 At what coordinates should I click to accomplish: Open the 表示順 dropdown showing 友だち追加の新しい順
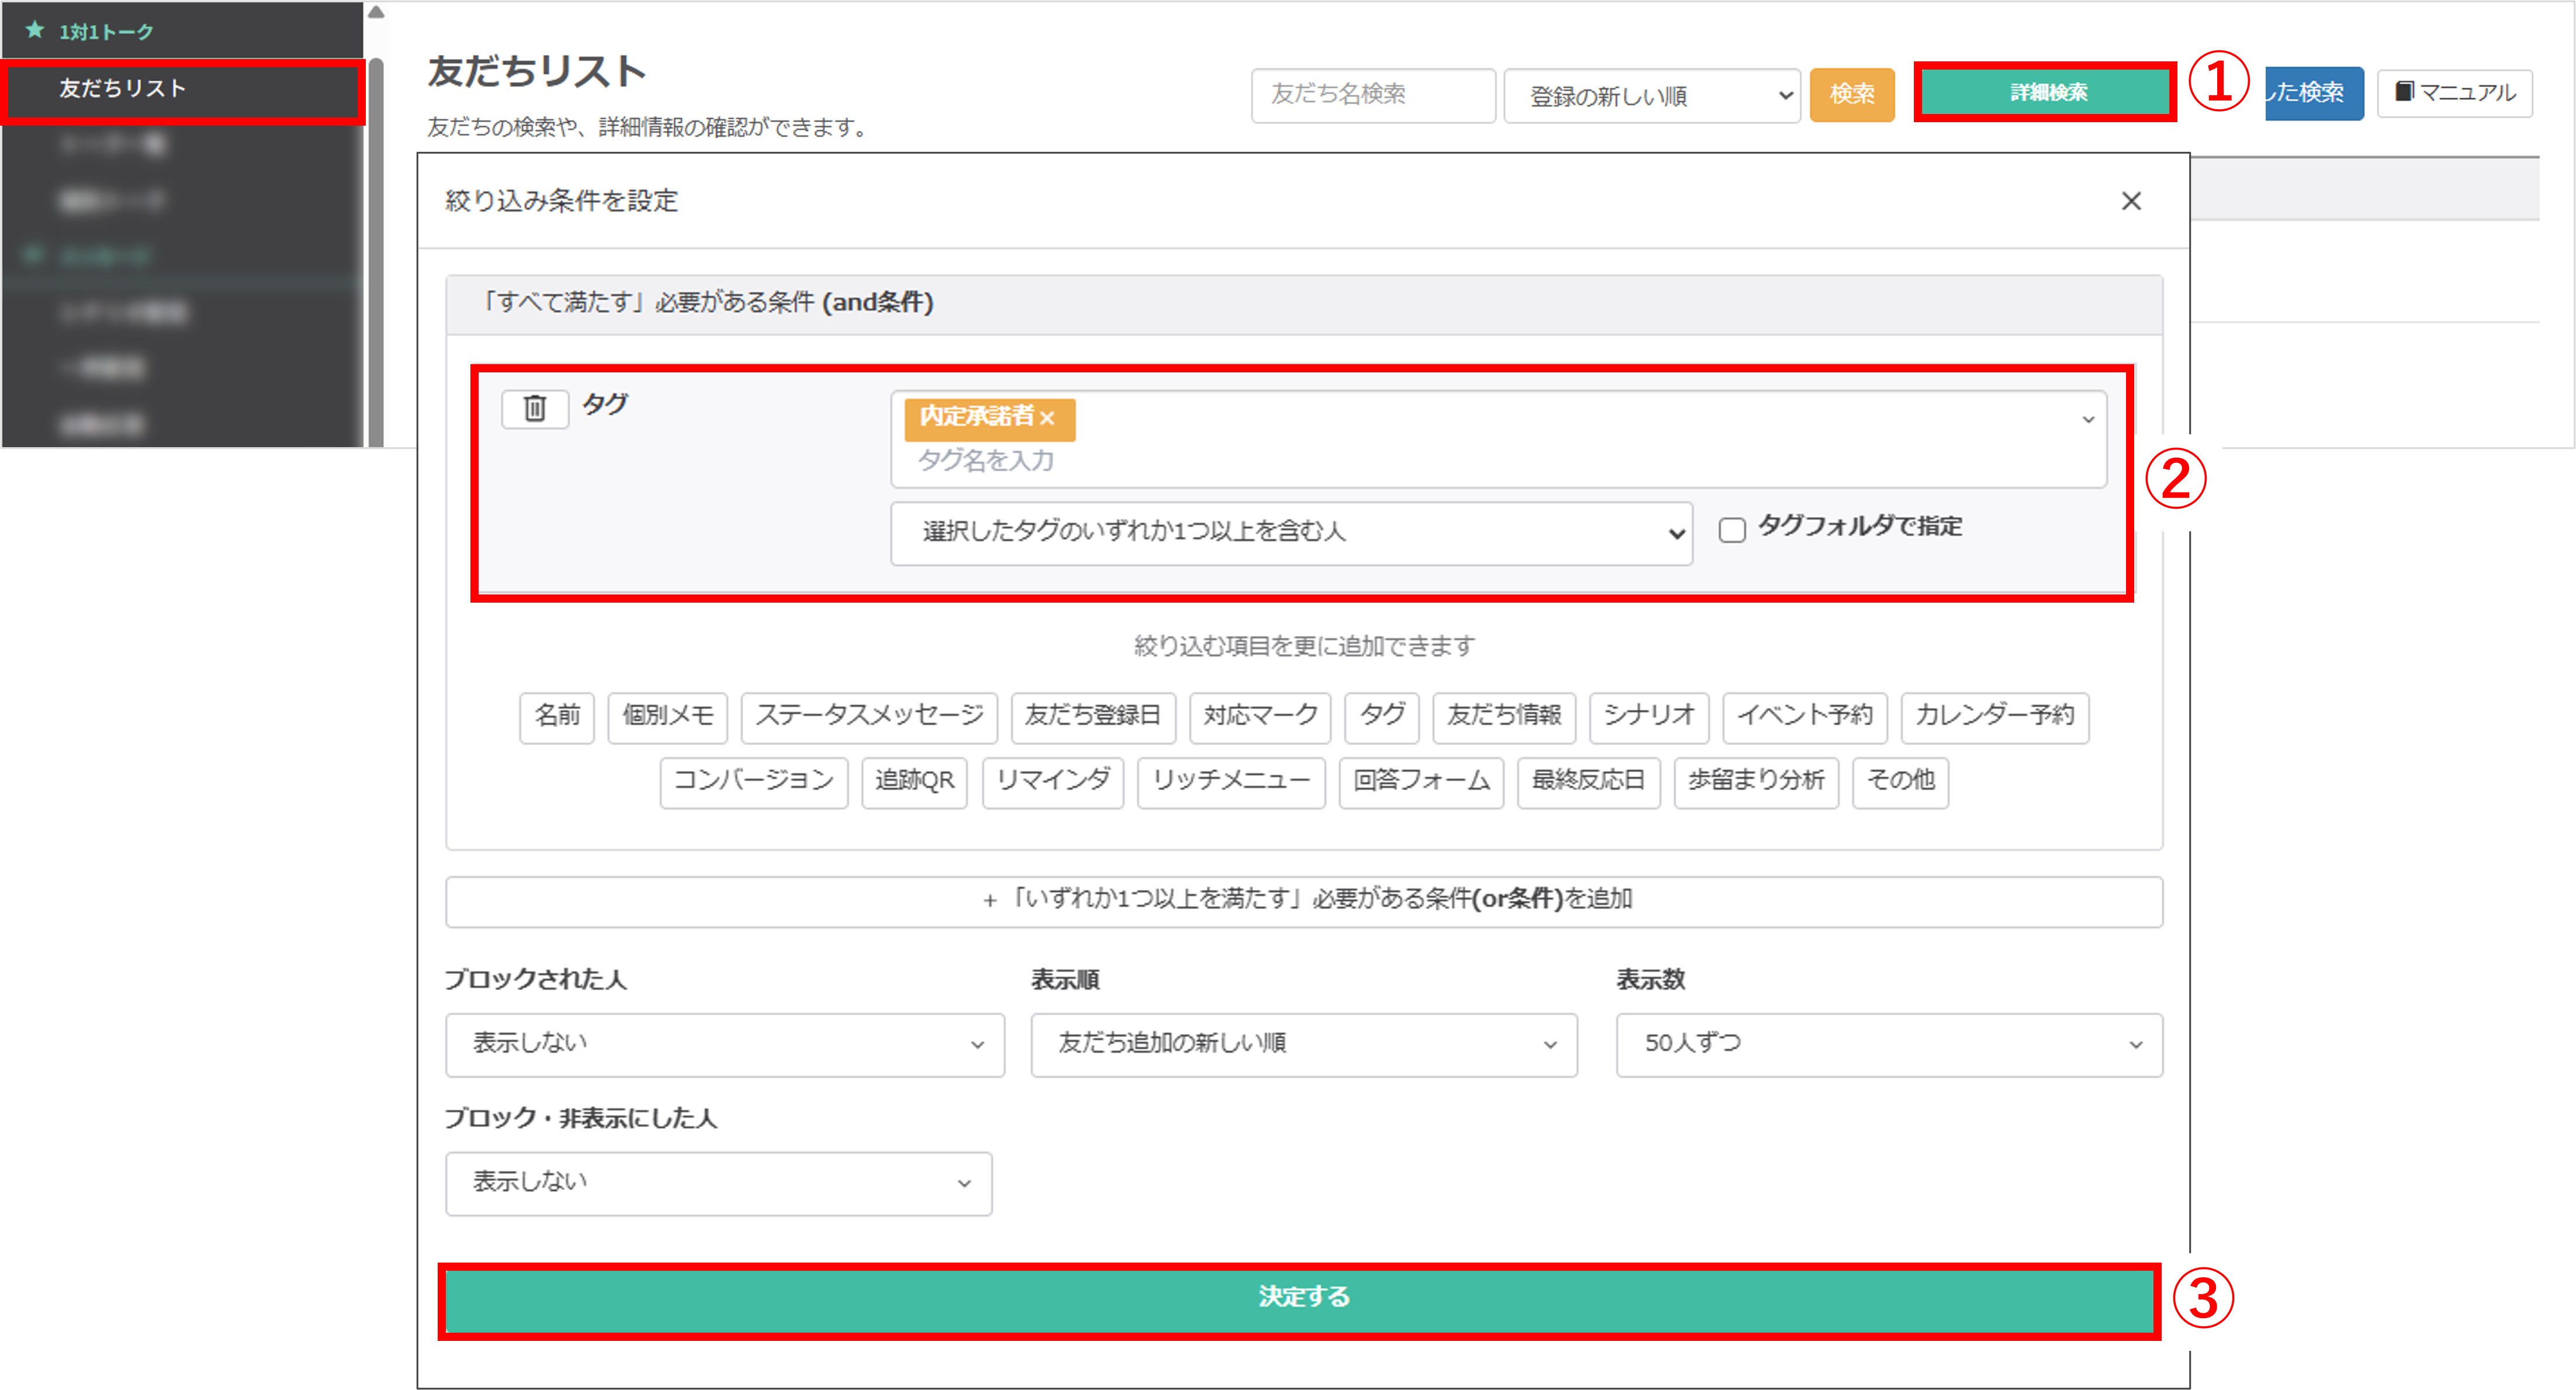(1303, 1044)
